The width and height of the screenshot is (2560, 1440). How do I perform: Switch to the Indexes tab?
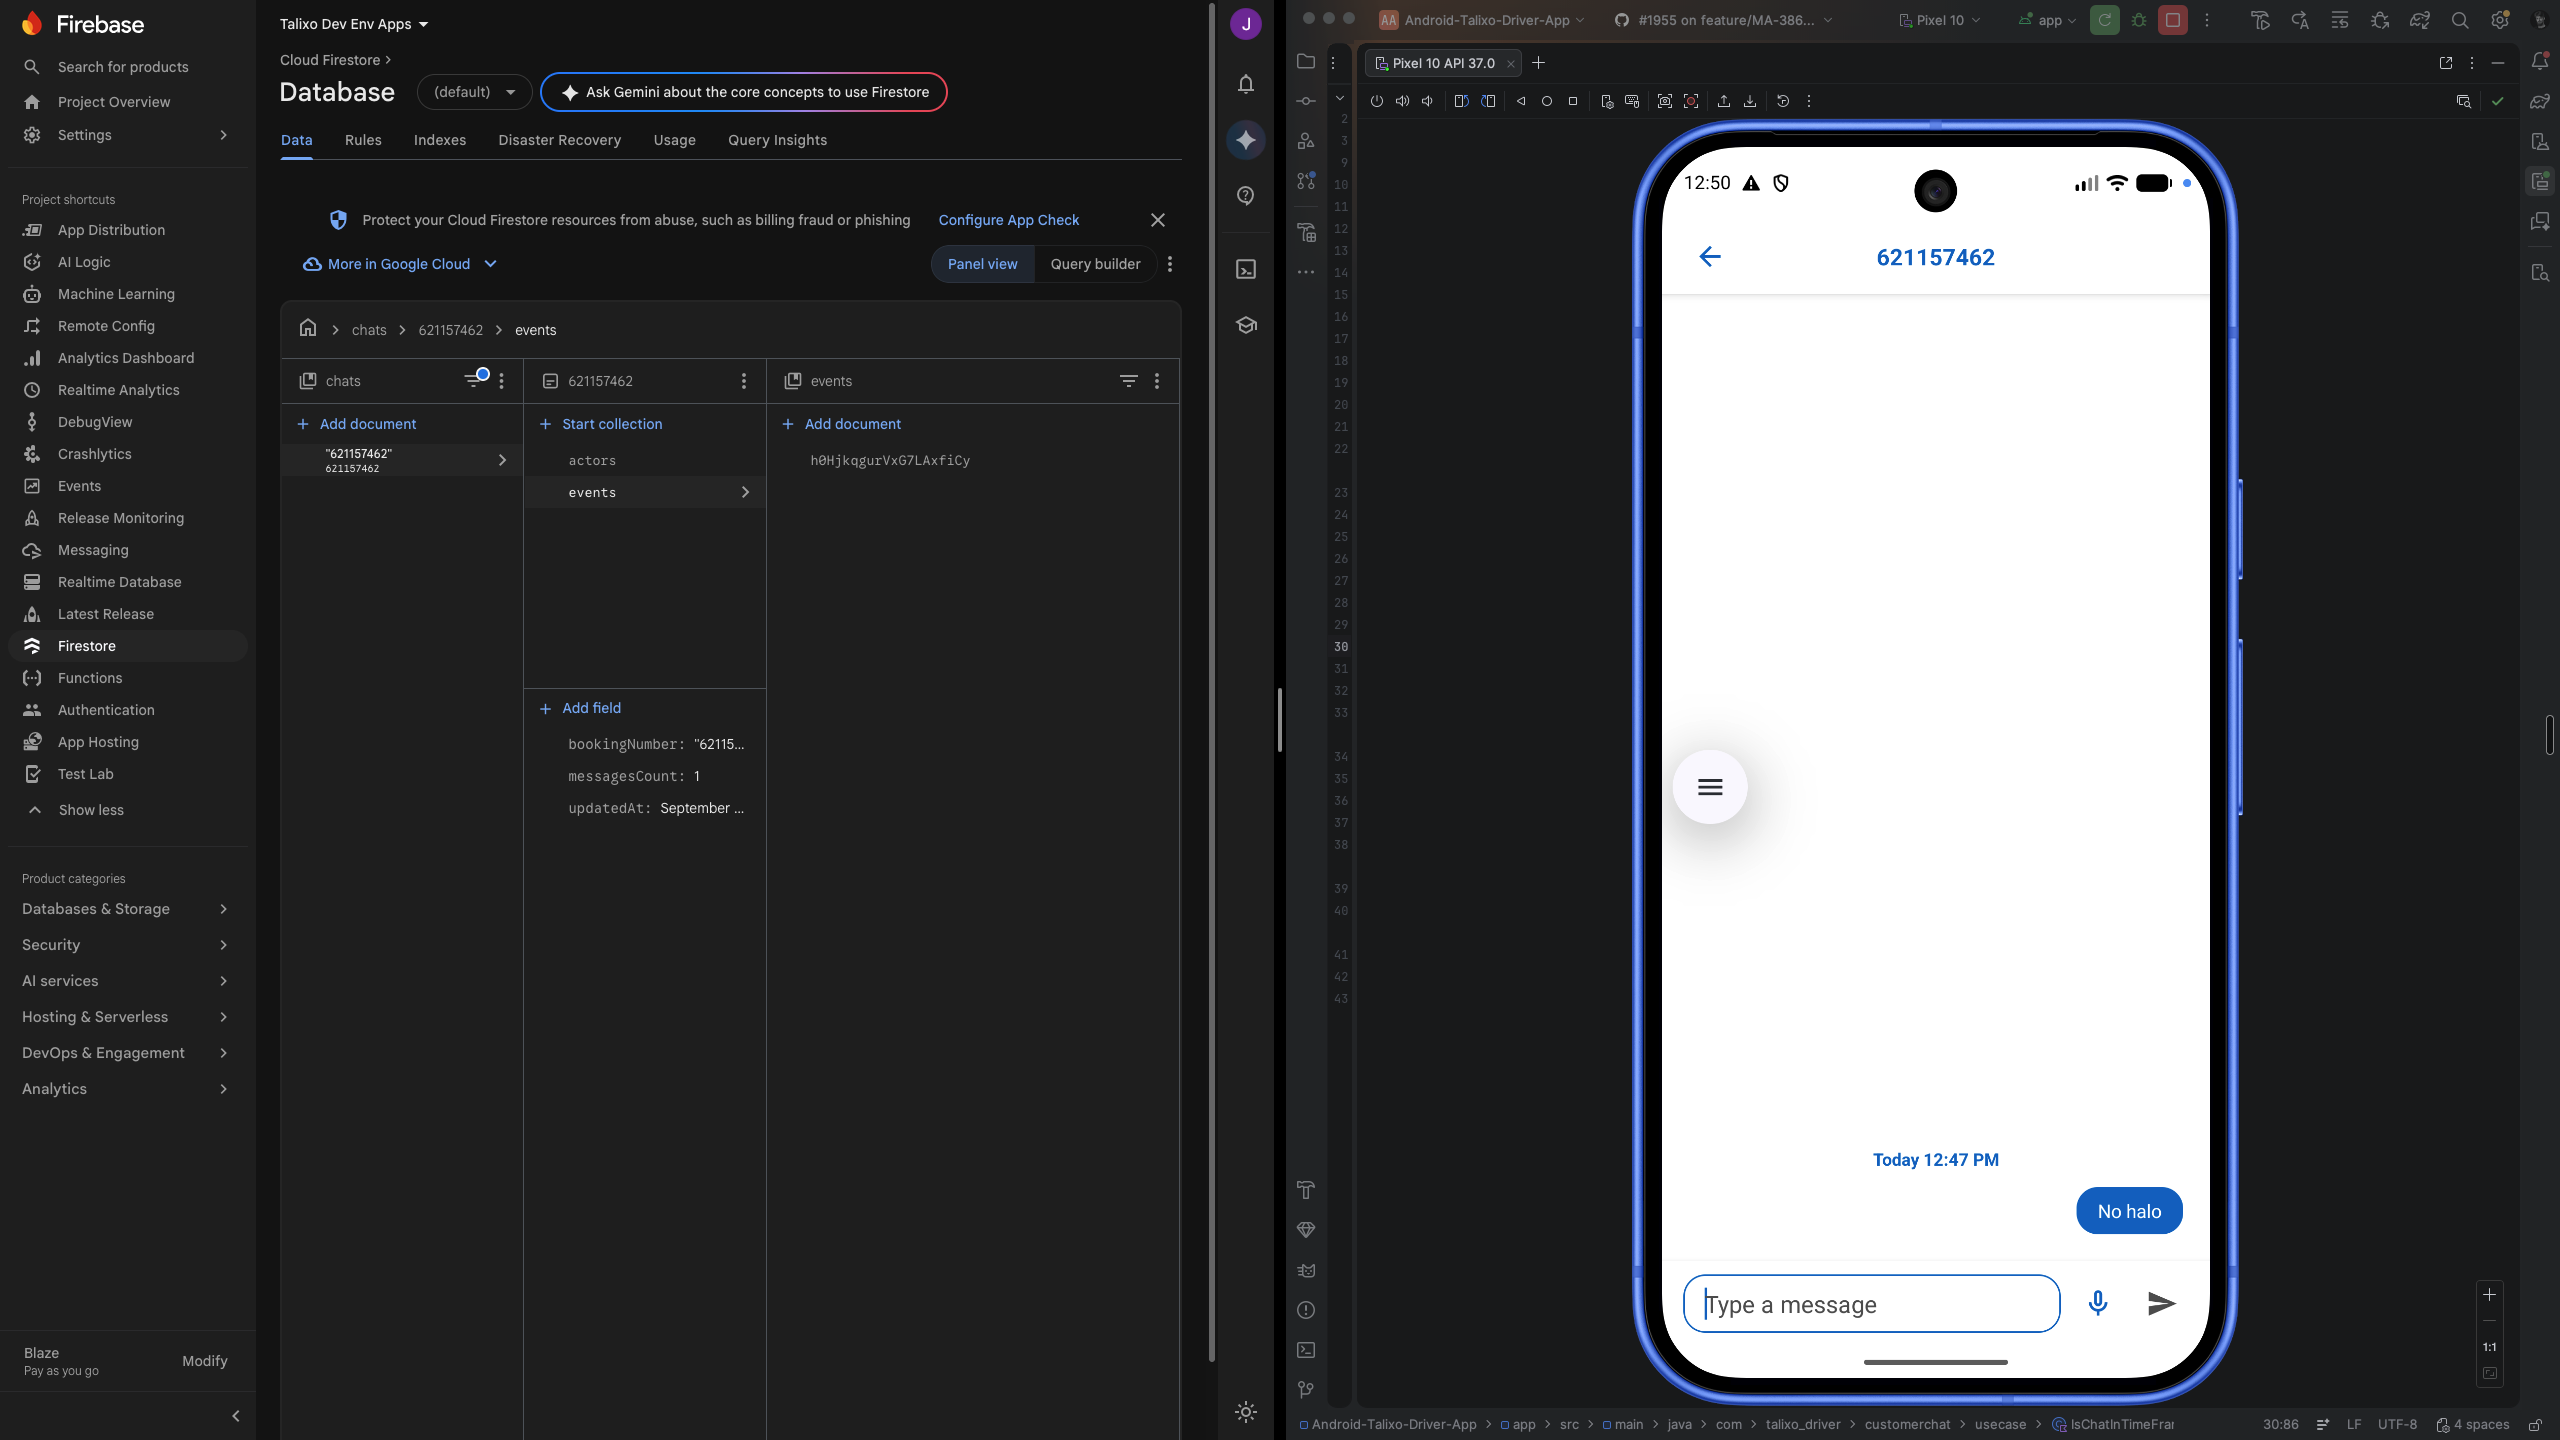(x=440, y=140)
